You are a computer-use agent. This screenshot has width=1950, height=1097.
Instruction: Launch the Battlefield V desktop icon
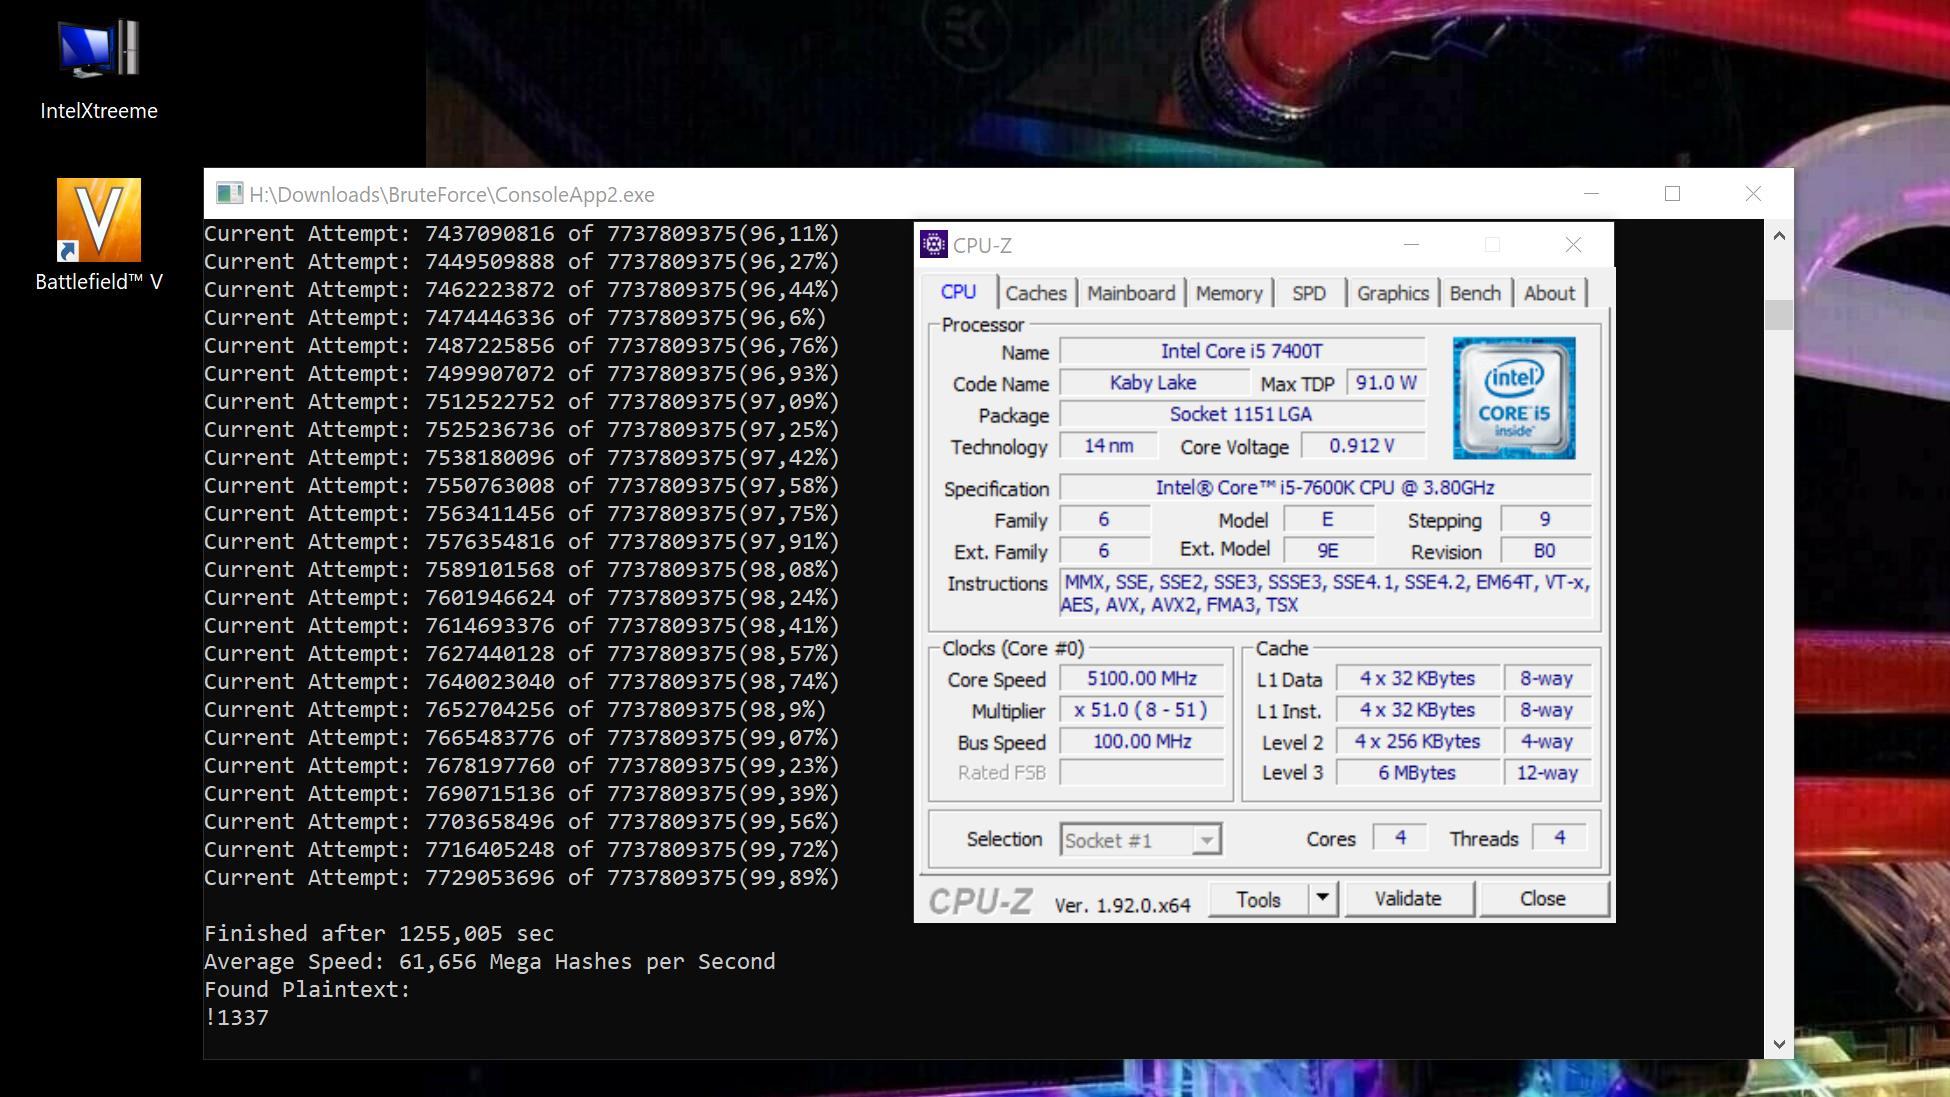(x=99, y=236)
